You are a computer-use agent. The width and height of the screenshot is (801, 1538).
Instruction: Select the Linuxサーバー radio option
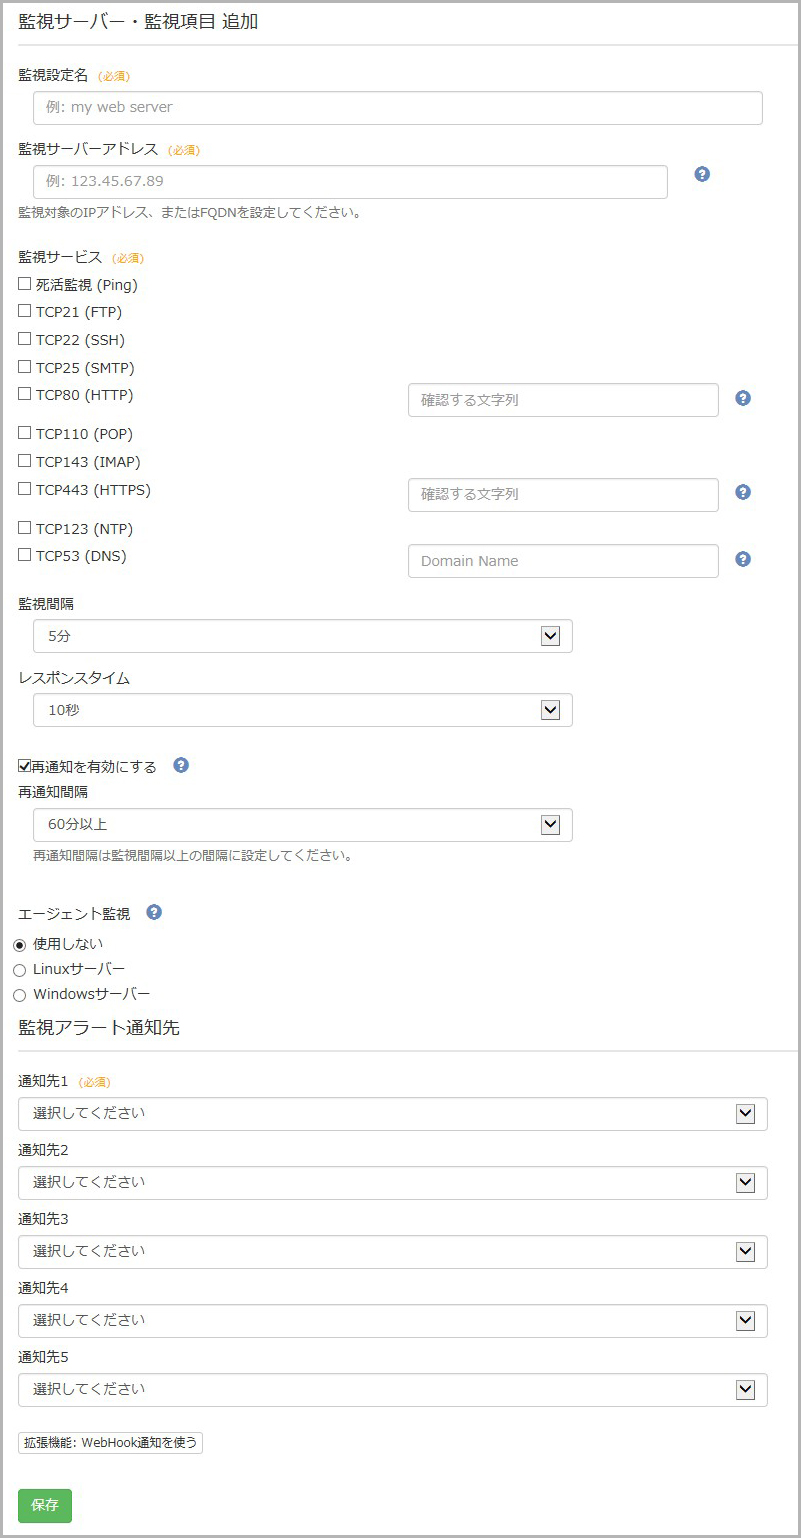[19, 970]
